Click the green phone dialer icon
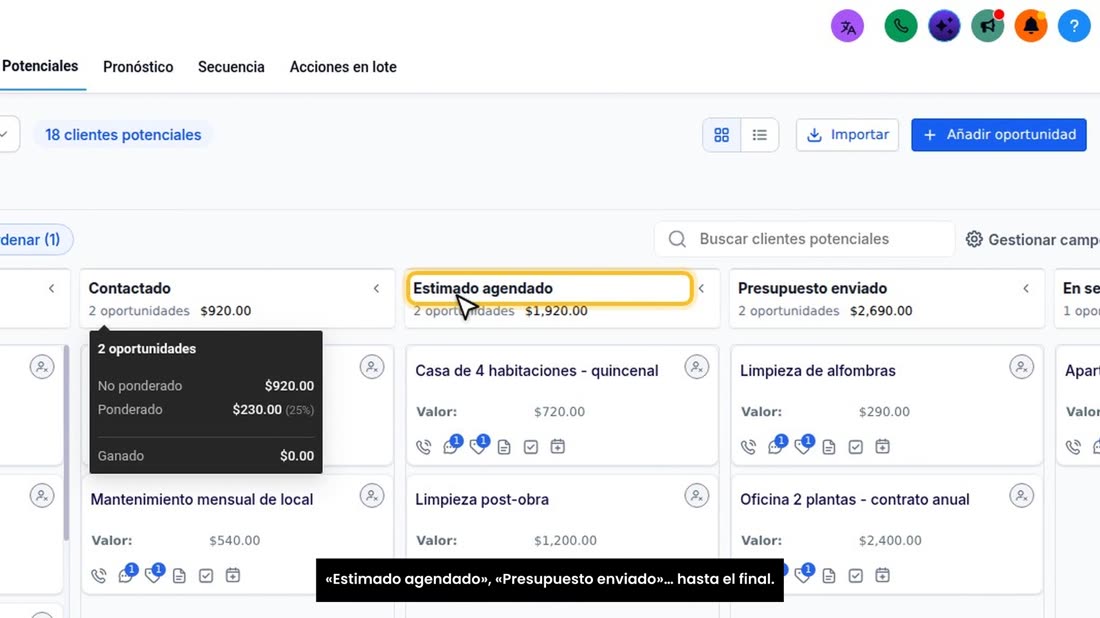Image resolution: width=1100 pixels, height=618 pixels. click(x=901, y=27)
